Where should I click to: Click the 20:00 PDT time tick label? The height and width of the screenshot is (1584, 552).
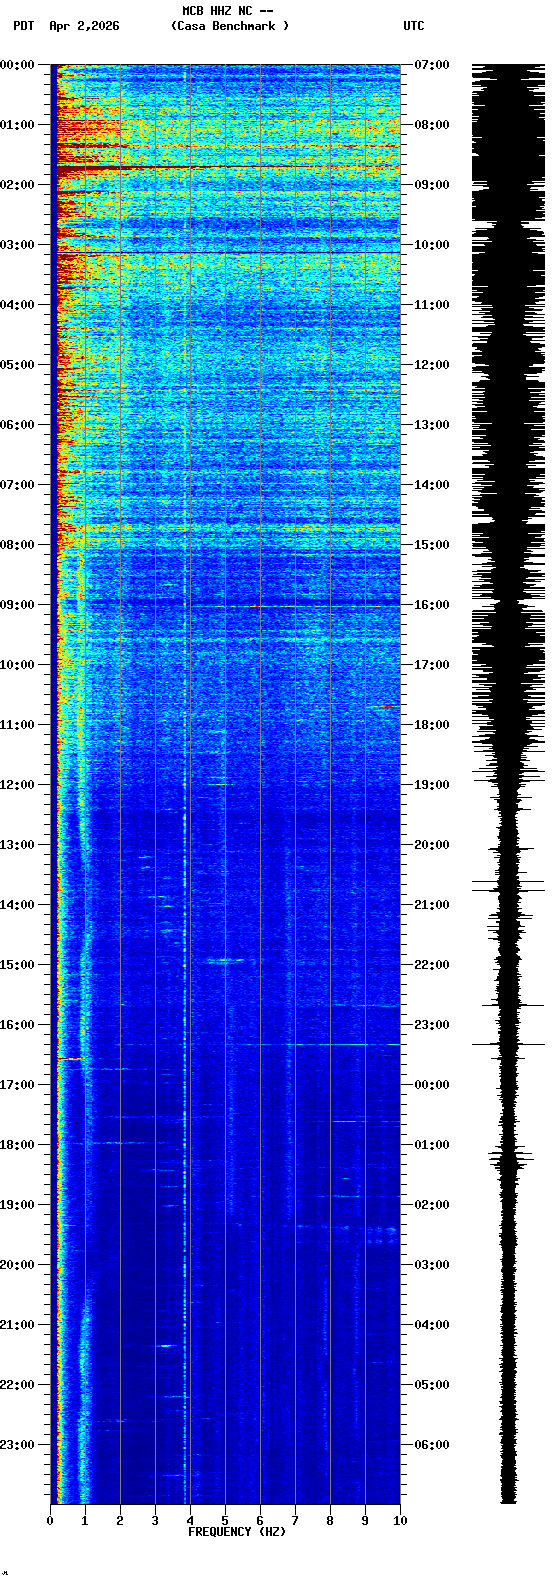[x=17, y=1265]
